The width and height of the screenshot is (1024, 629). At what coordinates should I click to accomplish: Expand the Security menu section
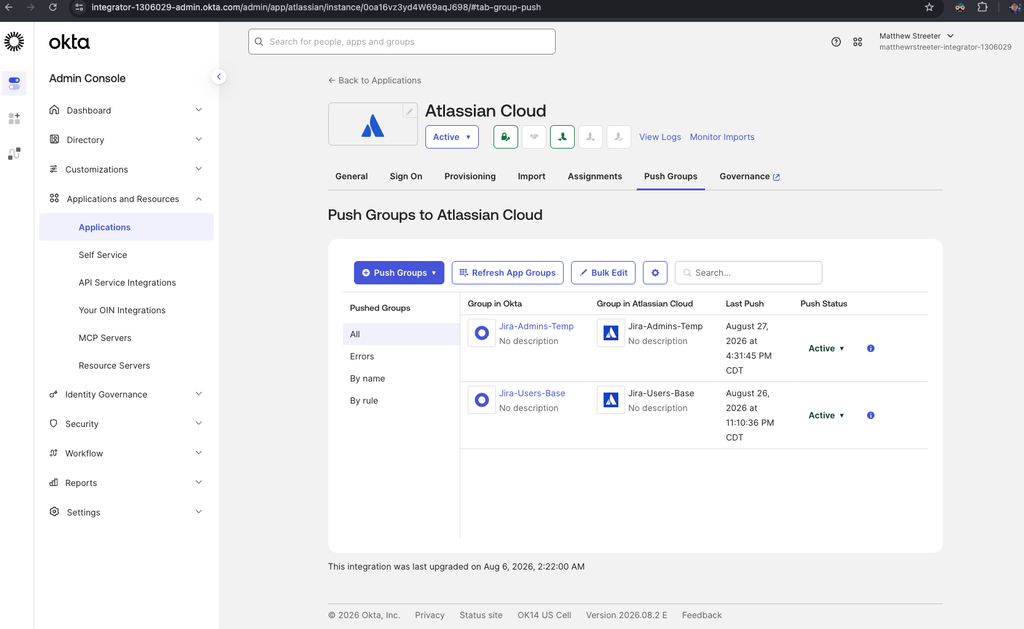coord(126,424)
